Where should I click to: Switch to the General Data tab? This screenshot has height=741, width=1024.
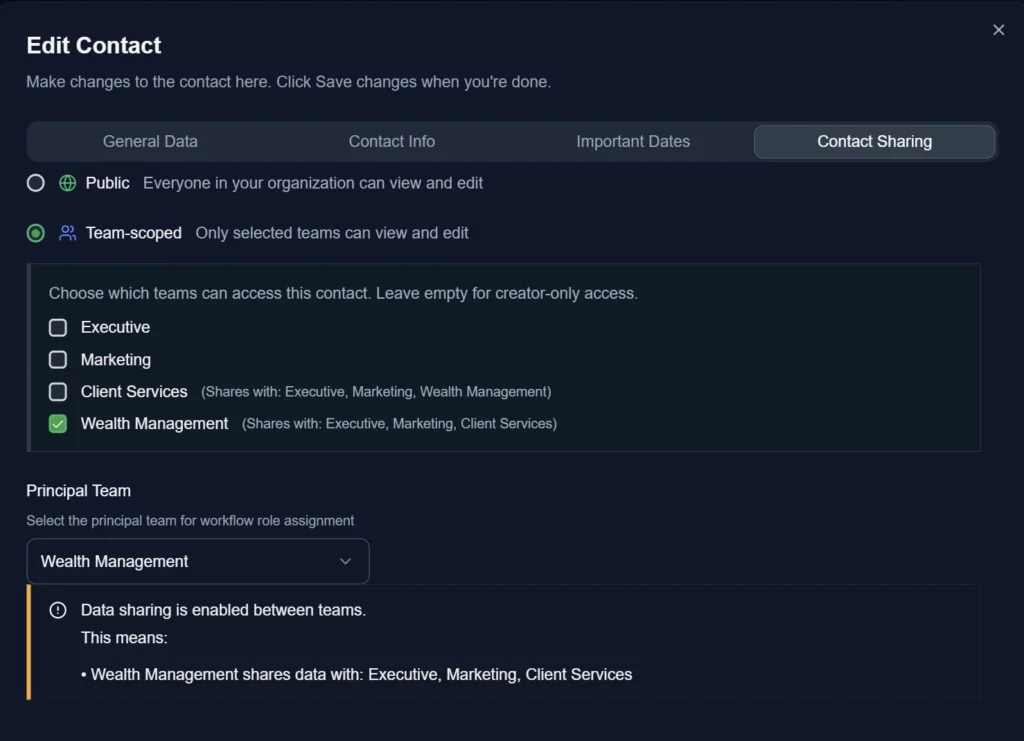pyautogui.click(x=150, y=141)
